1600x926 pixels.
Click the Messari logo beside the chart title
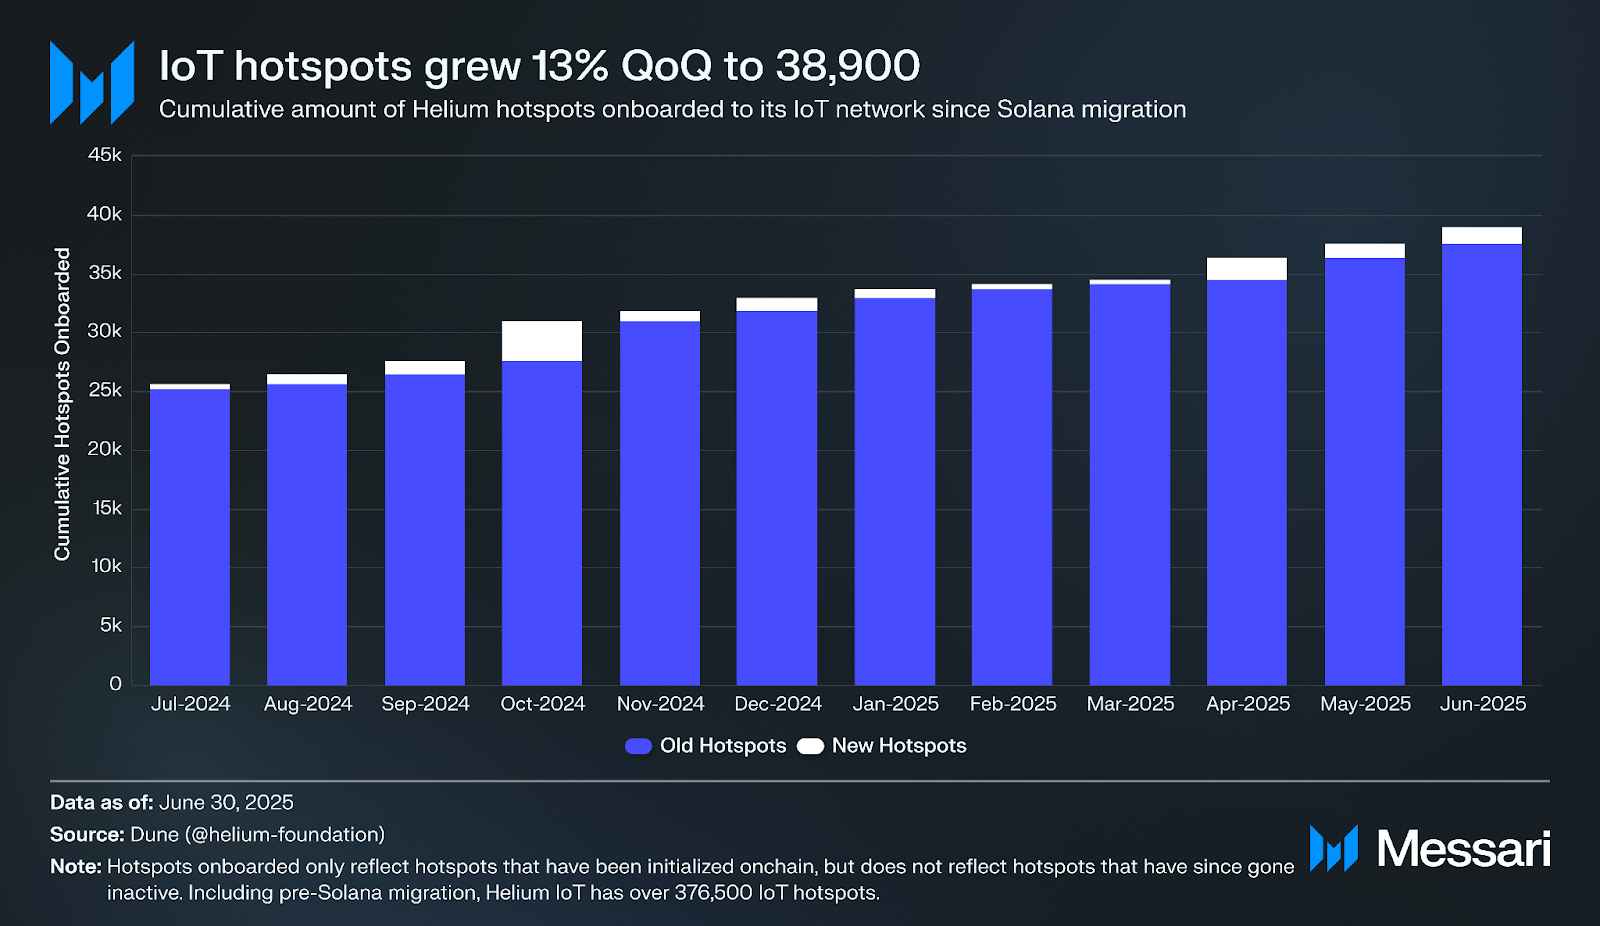coord(92,83)
